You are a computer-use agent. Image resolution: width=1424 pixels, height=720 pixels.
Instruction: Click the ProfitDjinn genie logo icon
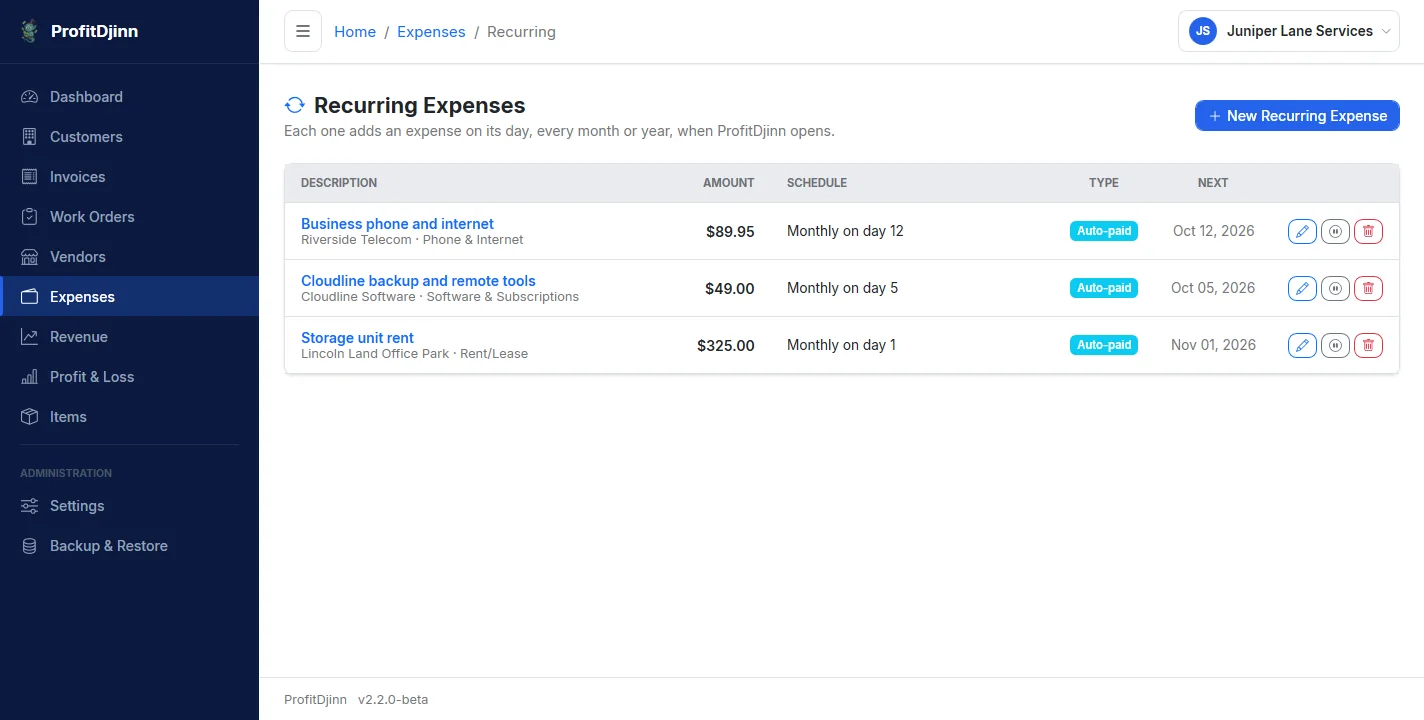[x=30, y=31]
